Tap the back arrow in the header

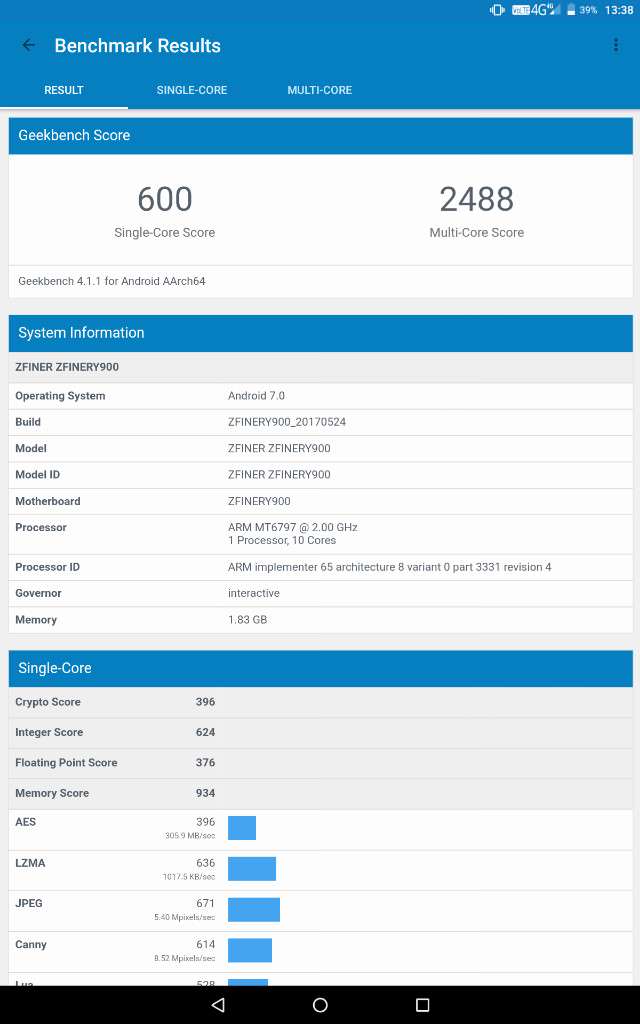point(28,45)
